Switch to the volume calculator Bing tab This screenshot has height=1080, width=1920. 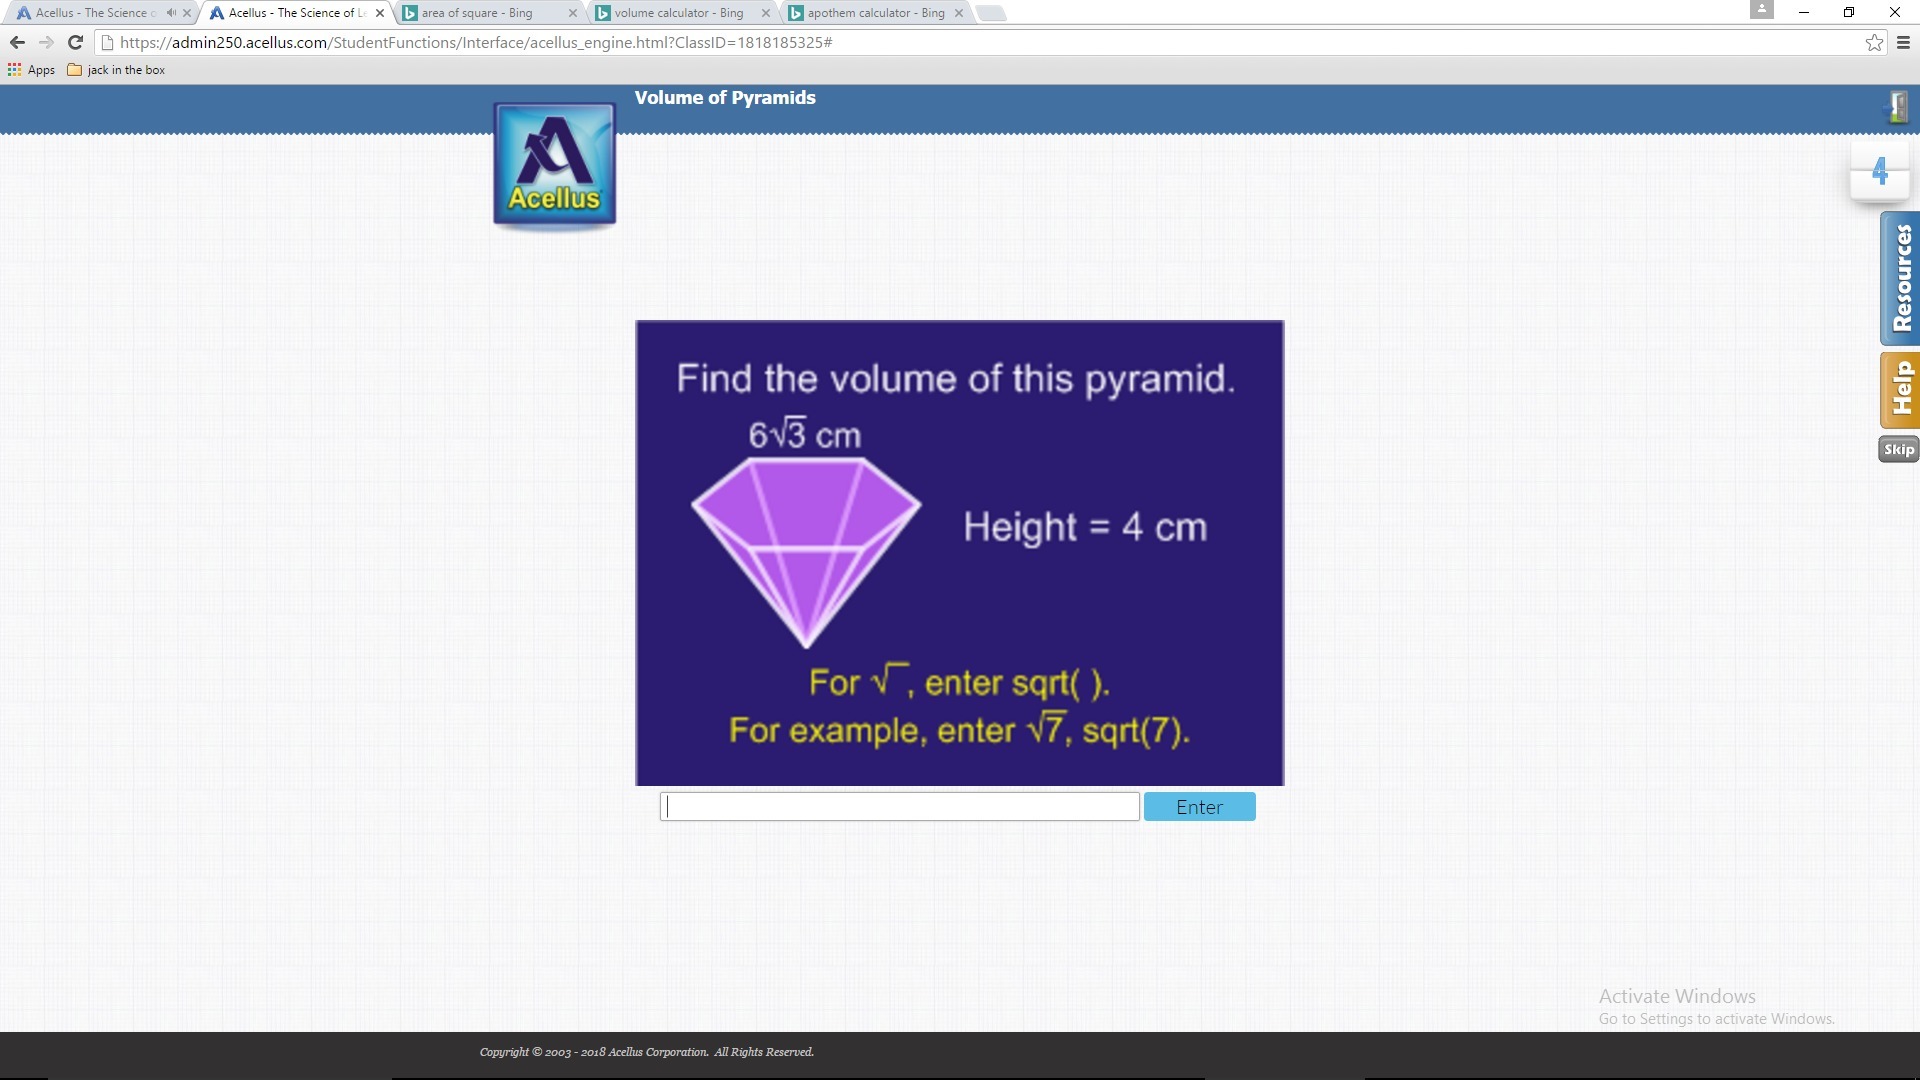point(678,13)
